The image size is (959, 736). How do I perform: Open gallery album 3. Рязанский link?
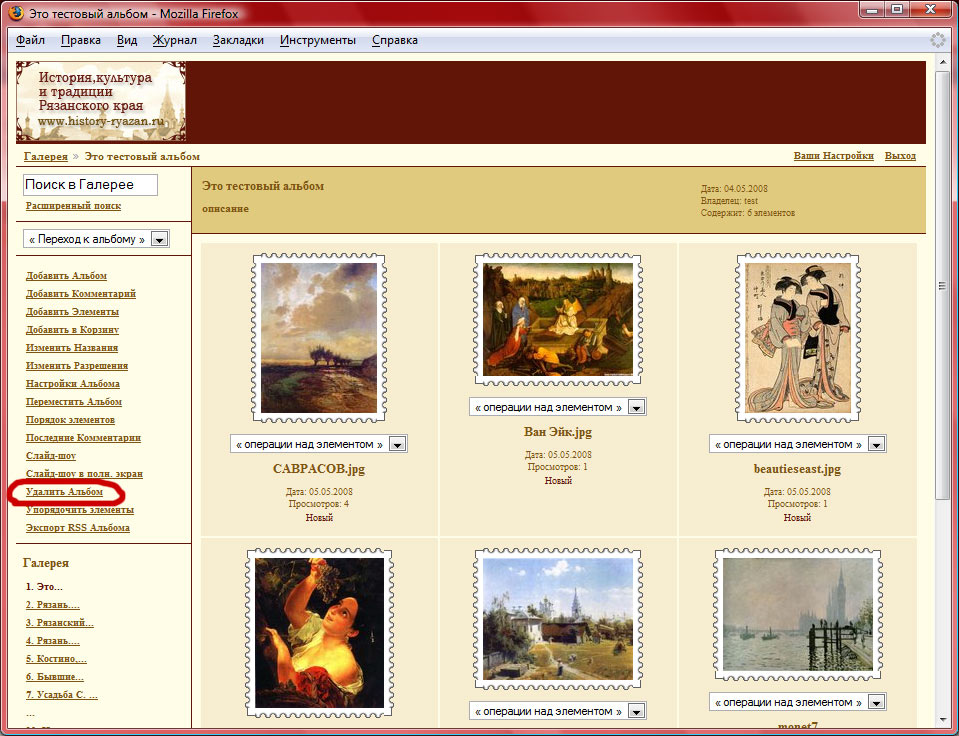click(59, 623)
